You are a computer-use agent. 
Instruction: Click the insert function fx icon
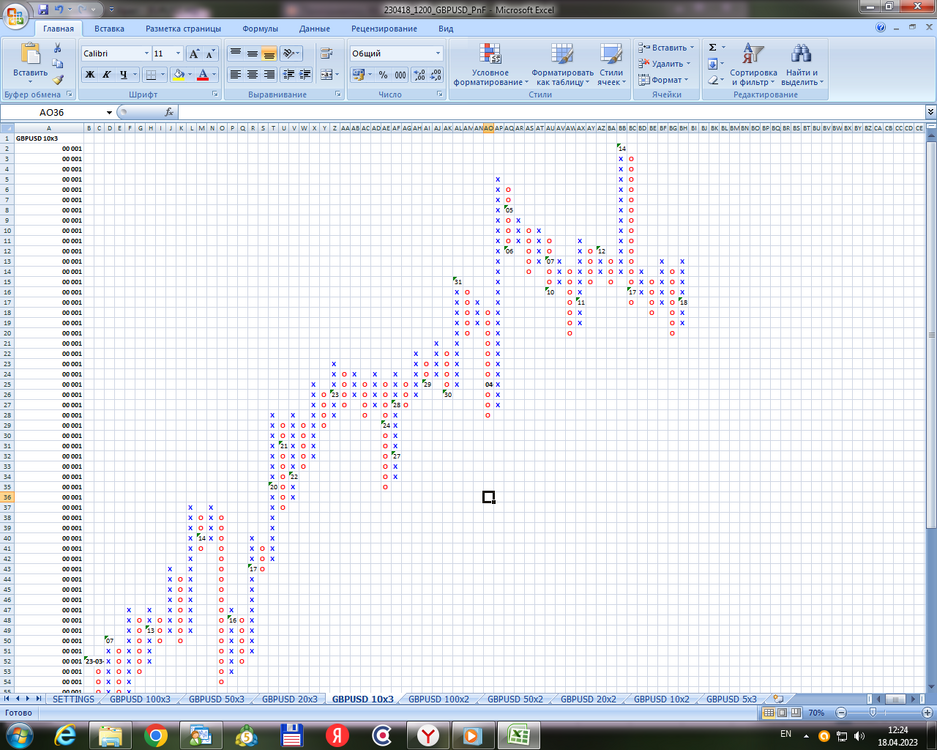coord(169,112)
